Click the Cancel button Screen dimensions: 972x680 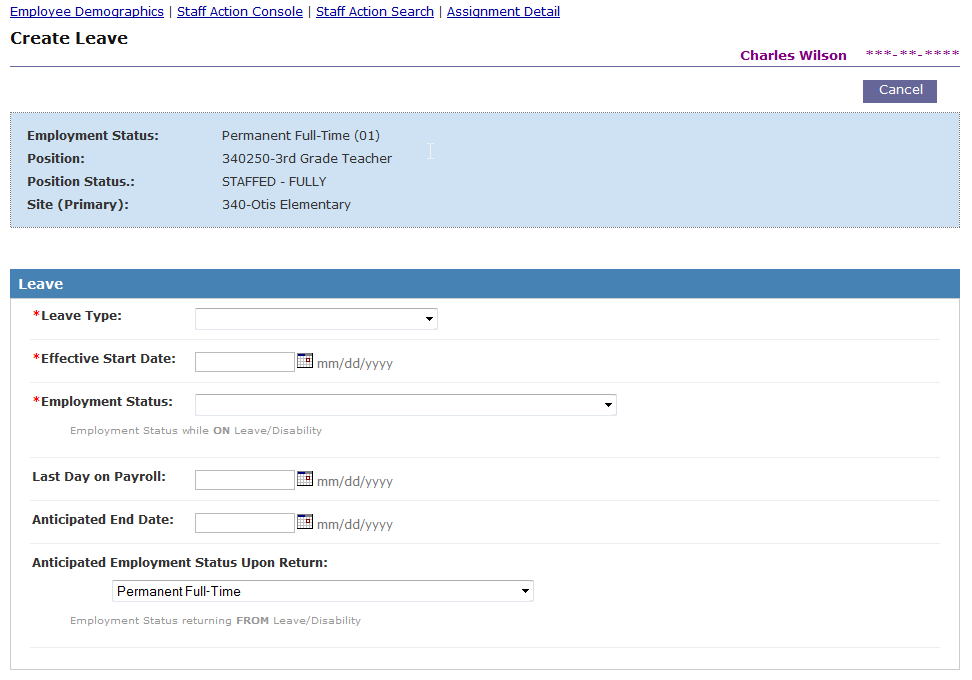click(899, 91)
